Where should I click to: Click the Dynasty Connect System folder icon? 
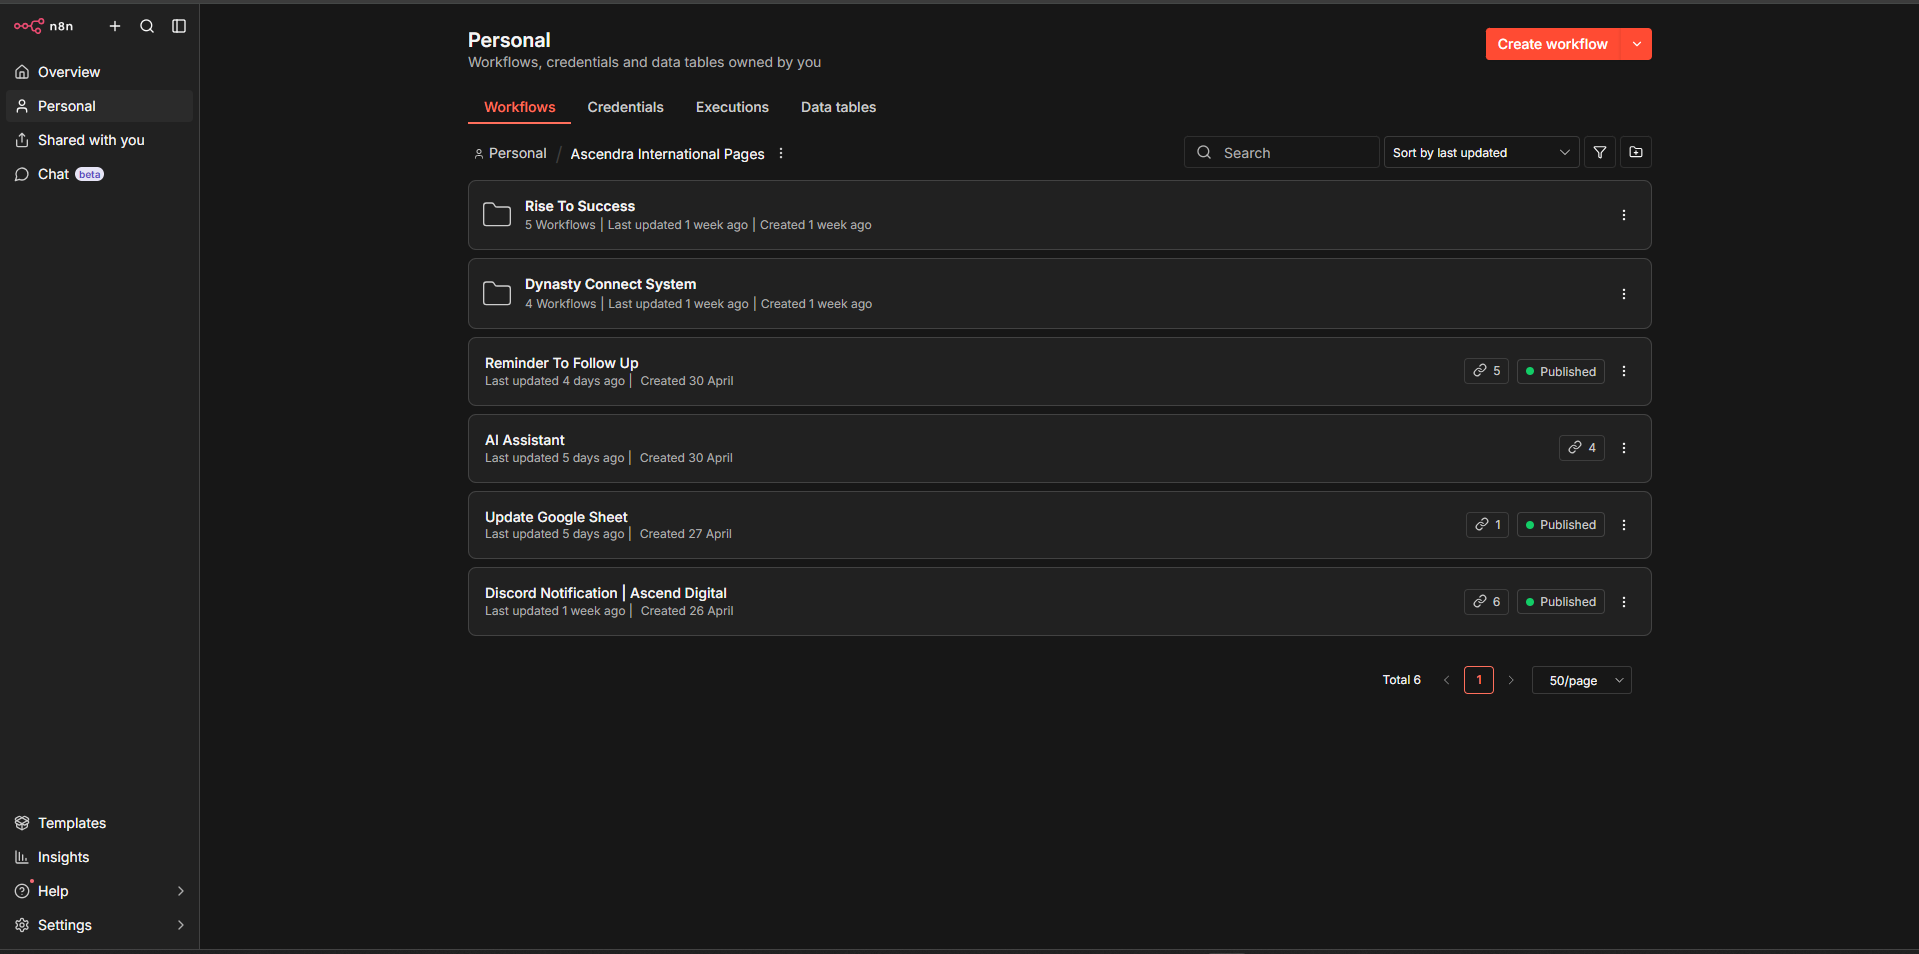coord(497,293)
